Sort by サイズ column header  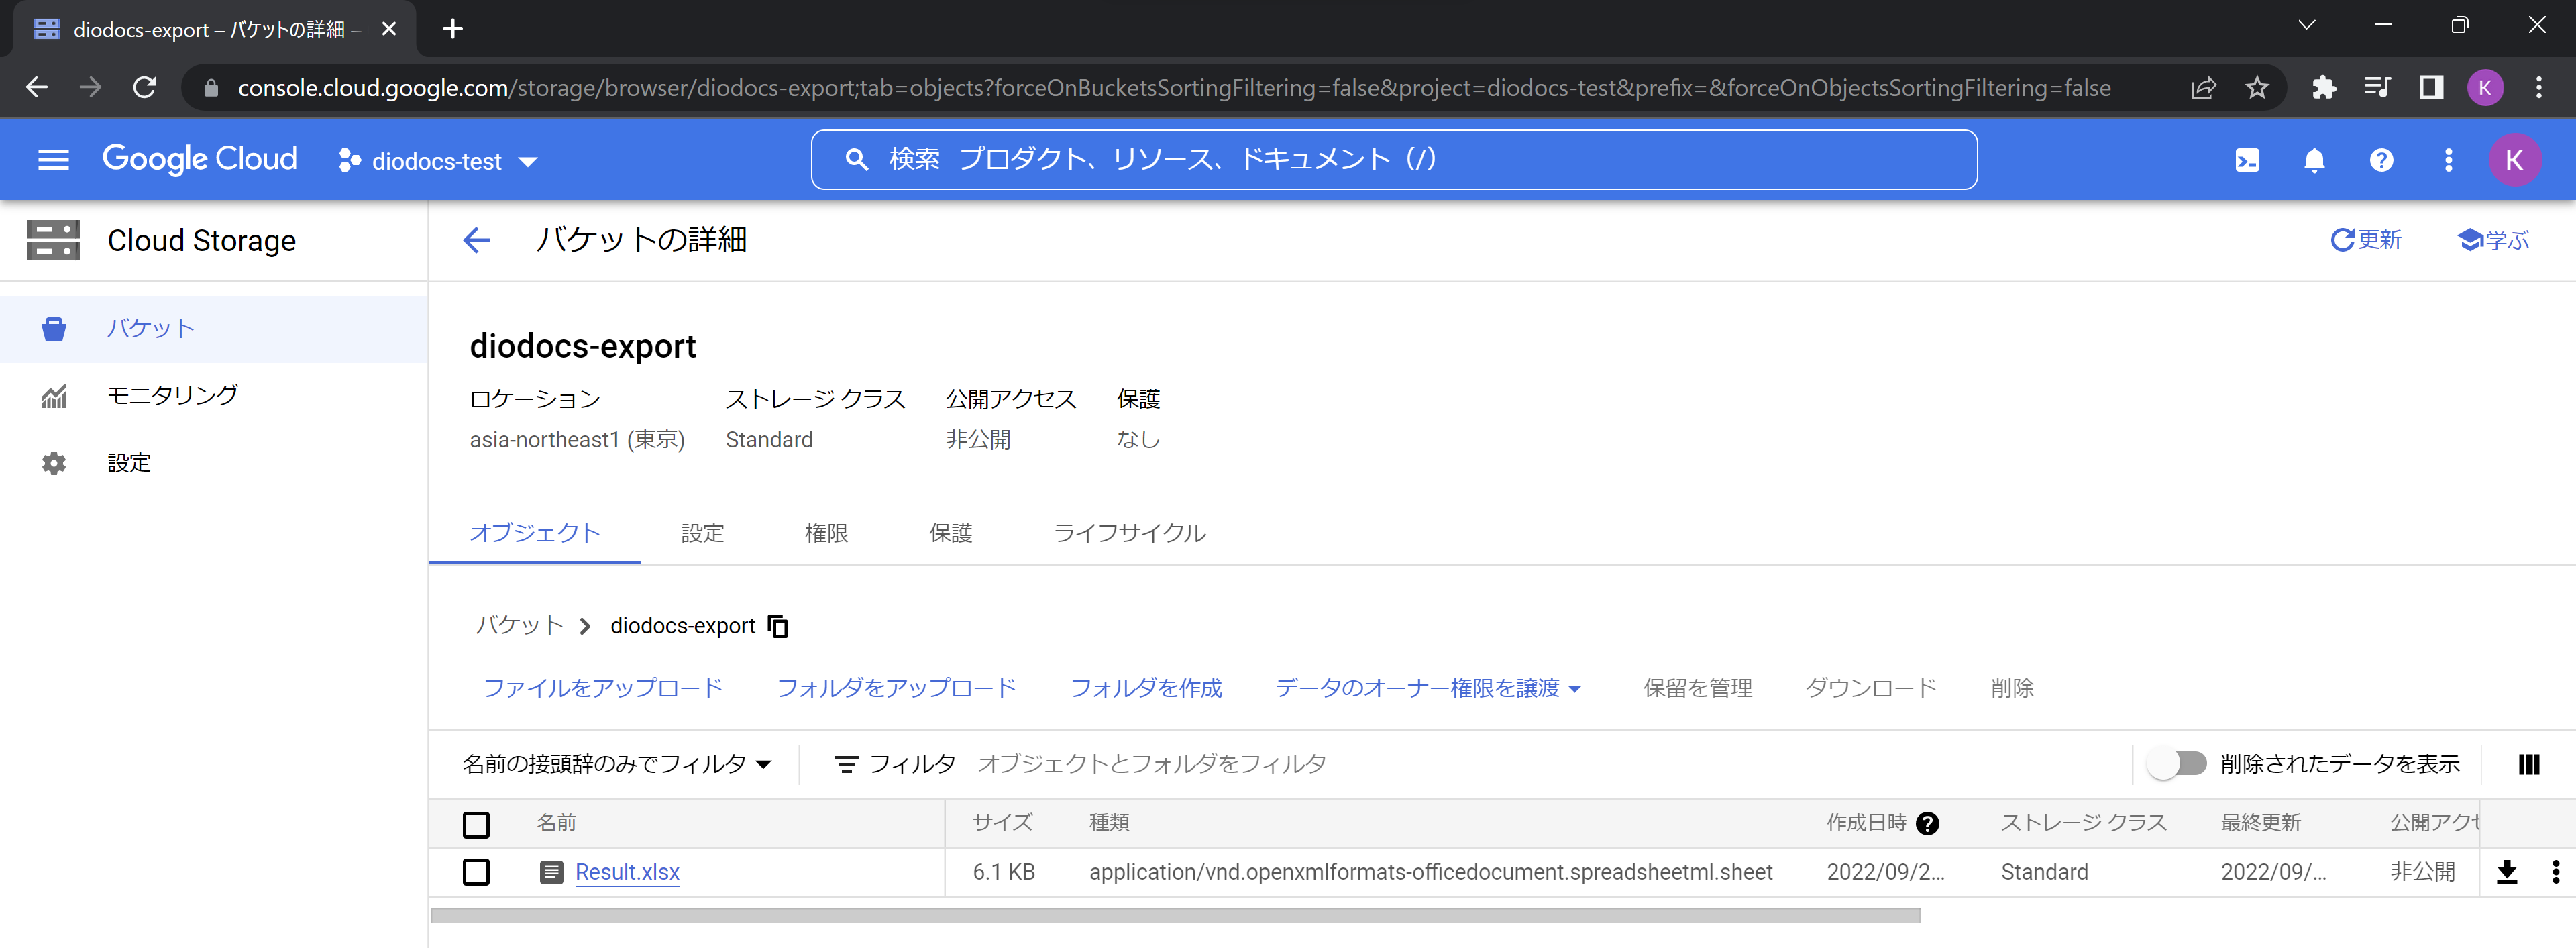pos(1002,823)
